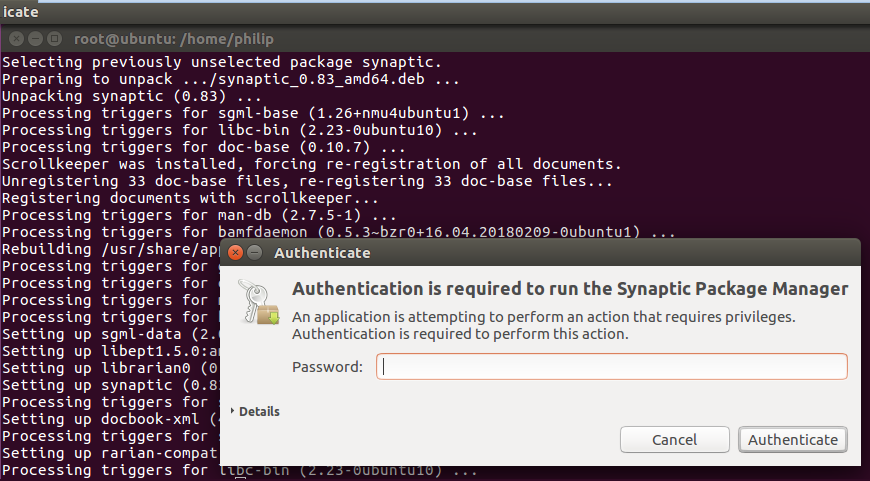Click line 'Preparing to unpack .../synaptic_0.83_amd64.deb'

pyautogui.click(x=231, y=79)
